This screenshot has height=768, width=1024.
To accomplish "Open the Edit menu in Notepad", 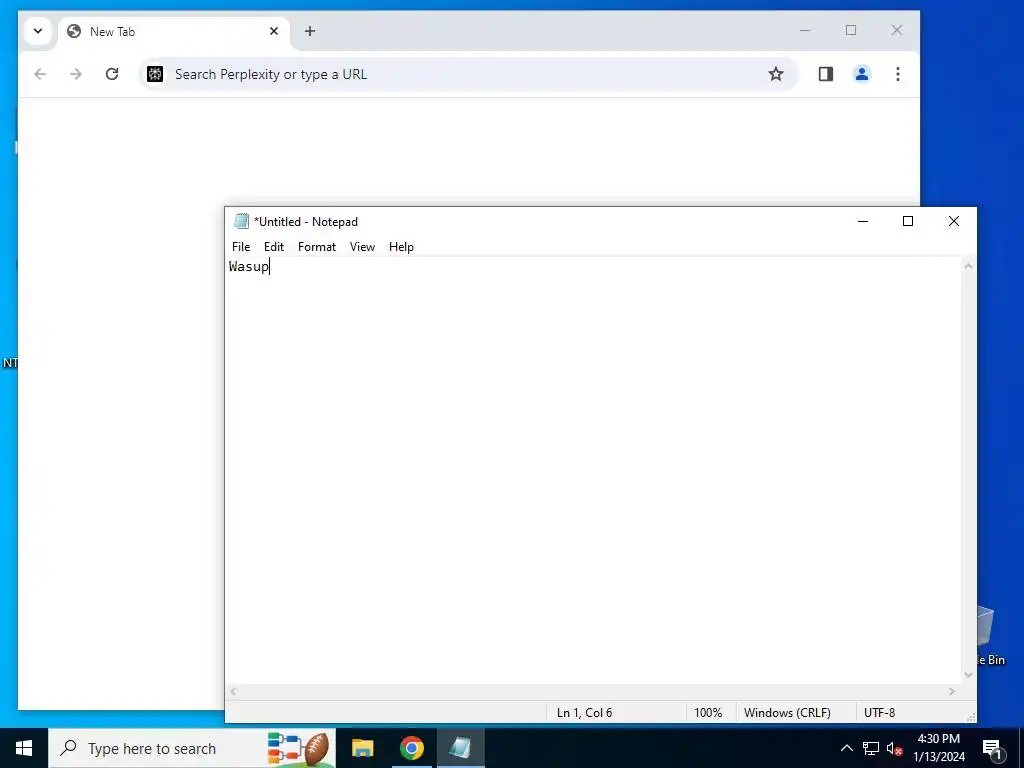I will pos(274,247).
